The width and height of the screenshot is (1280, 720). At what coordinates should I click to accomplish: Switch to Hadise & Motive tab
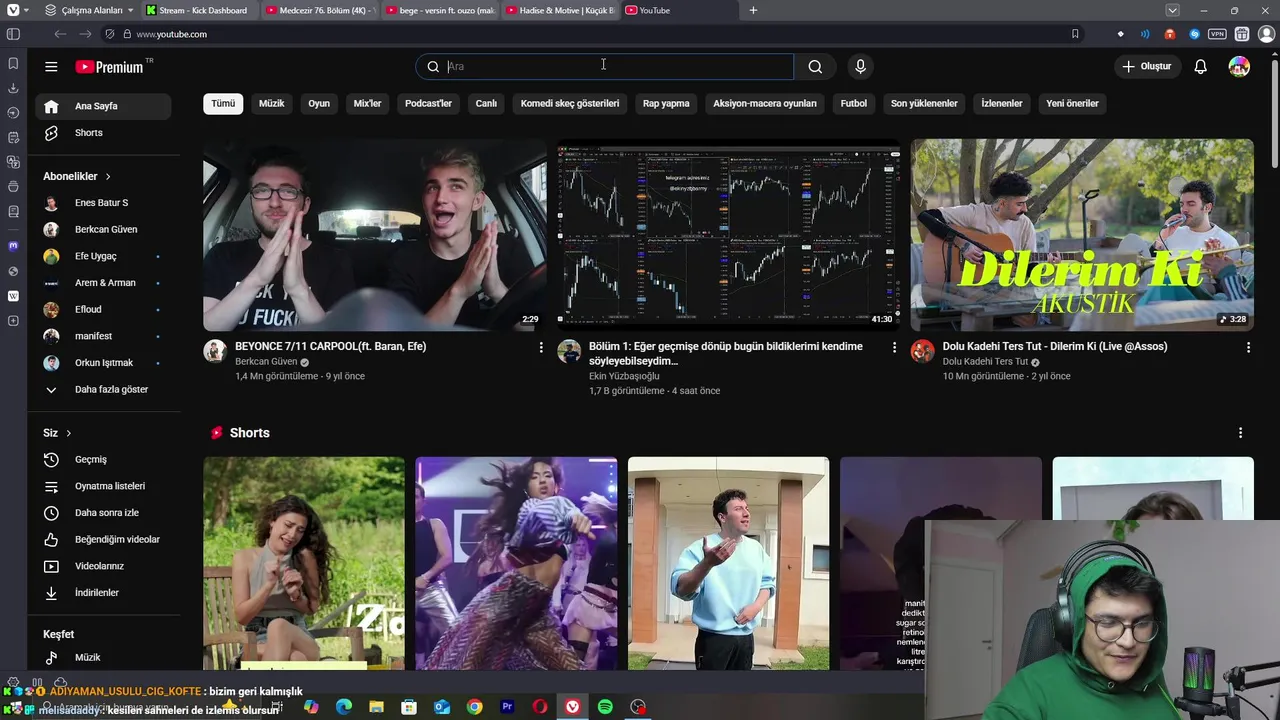click(560, 10)
